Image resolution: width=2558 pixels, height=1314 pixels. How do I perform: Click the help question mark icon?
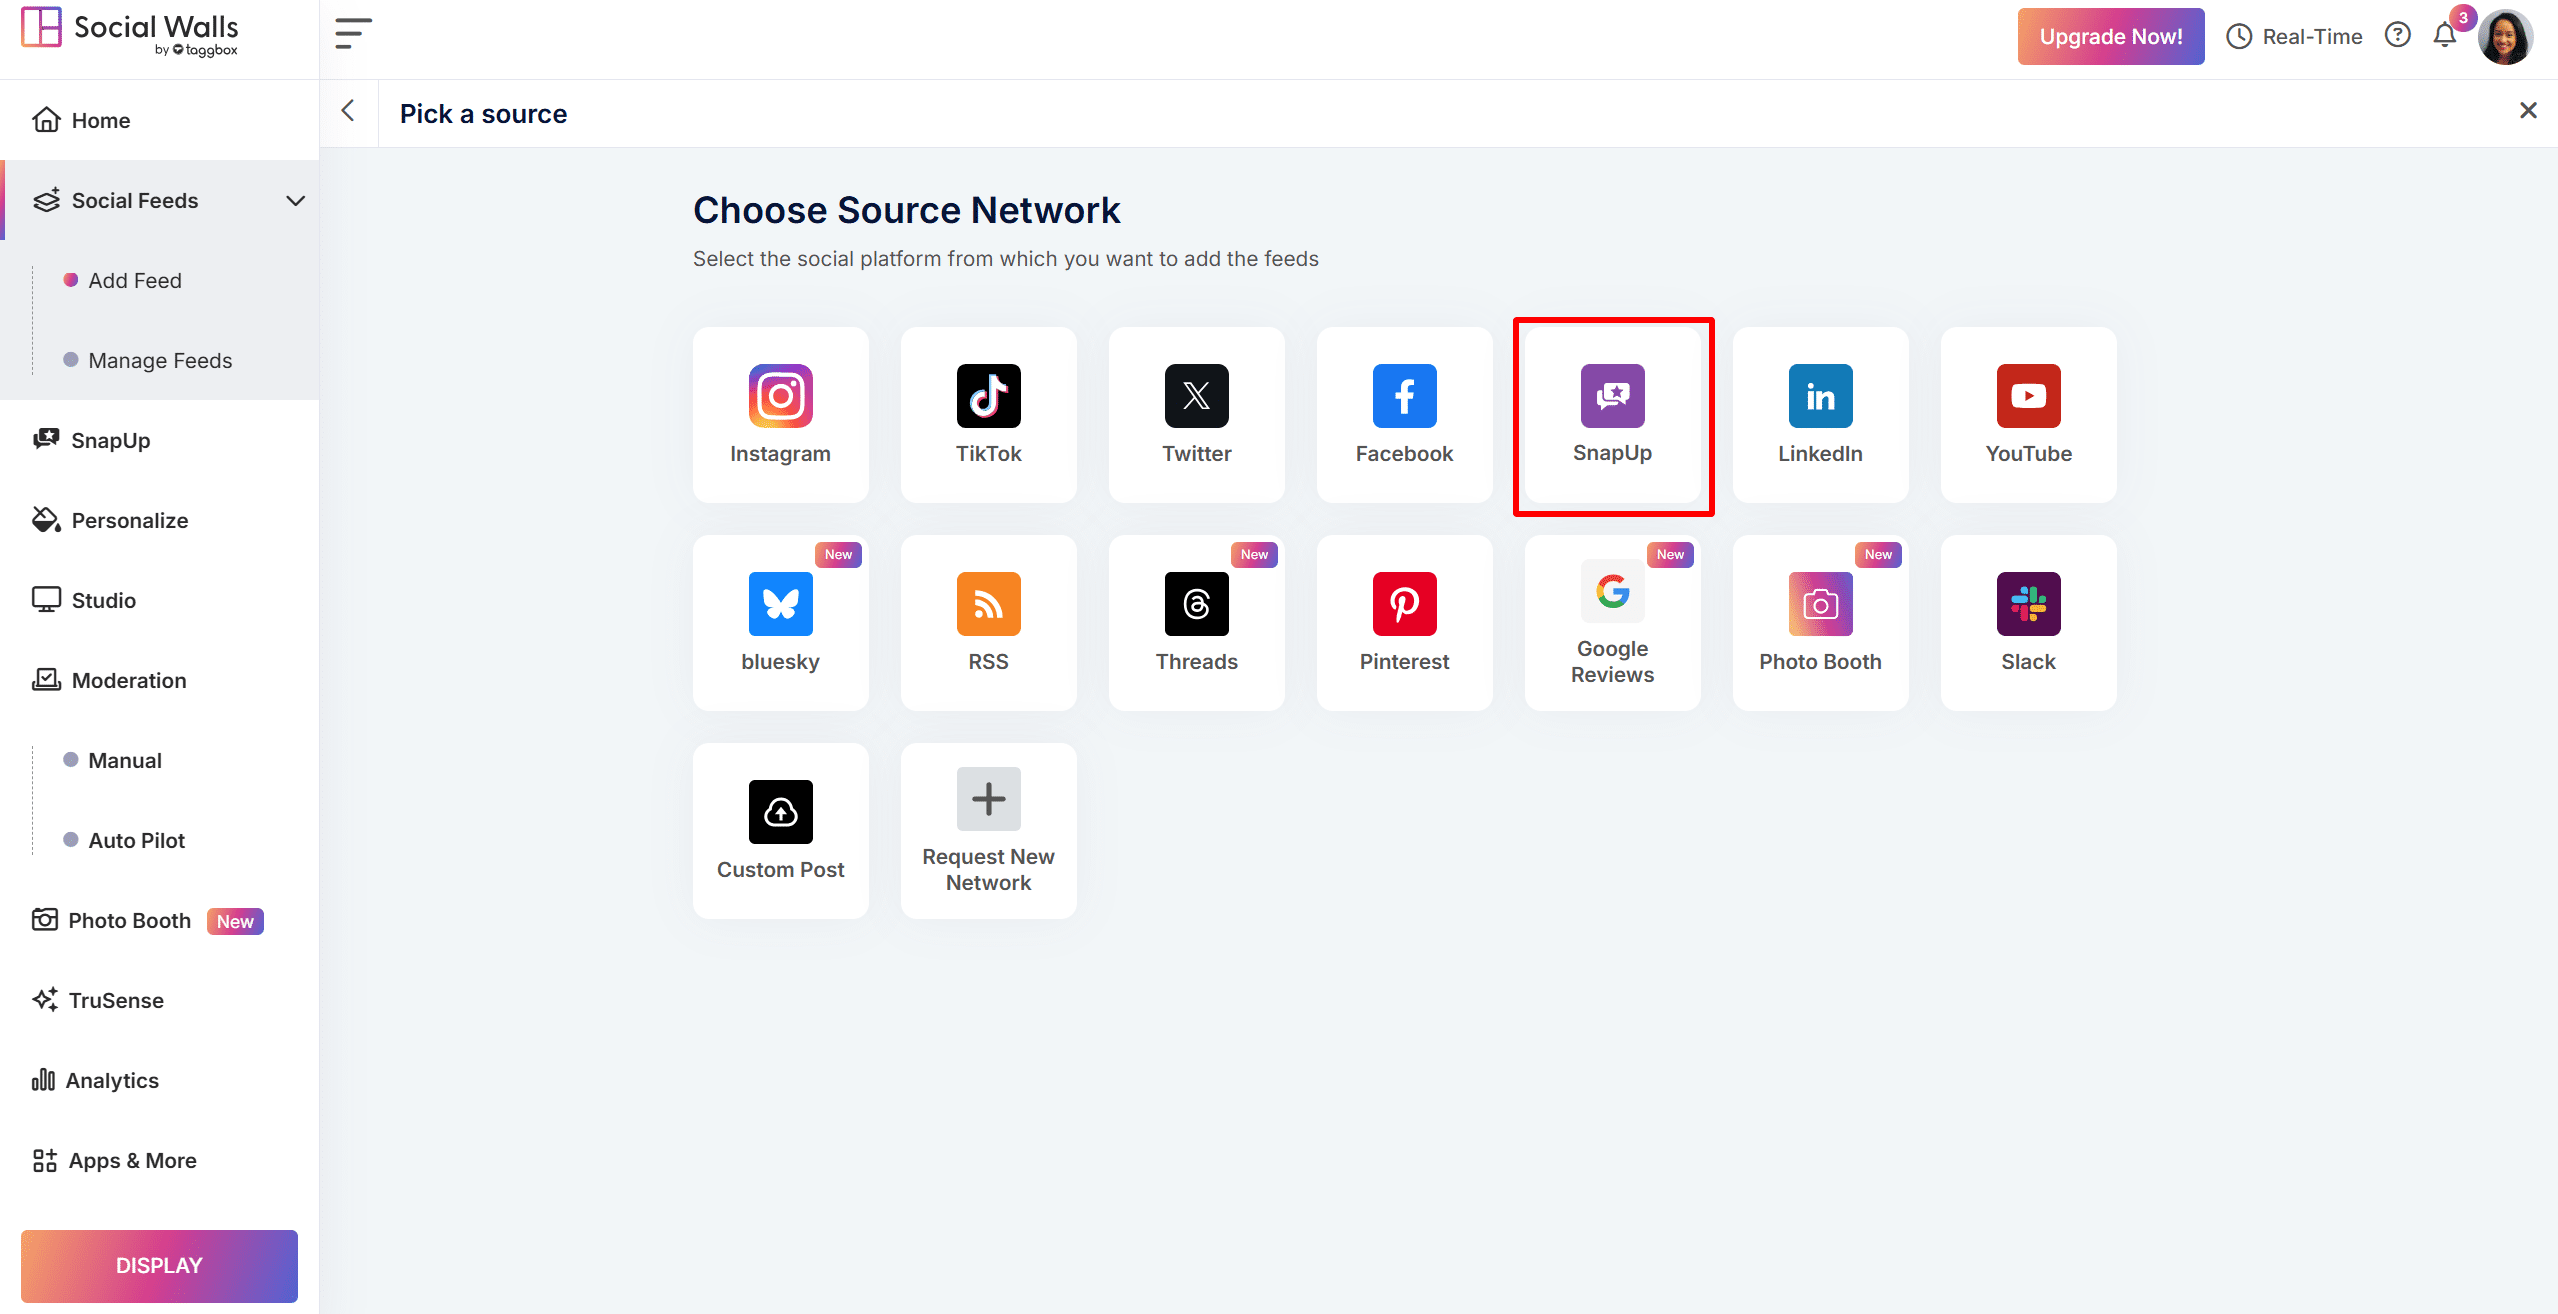click(2397, 36)
